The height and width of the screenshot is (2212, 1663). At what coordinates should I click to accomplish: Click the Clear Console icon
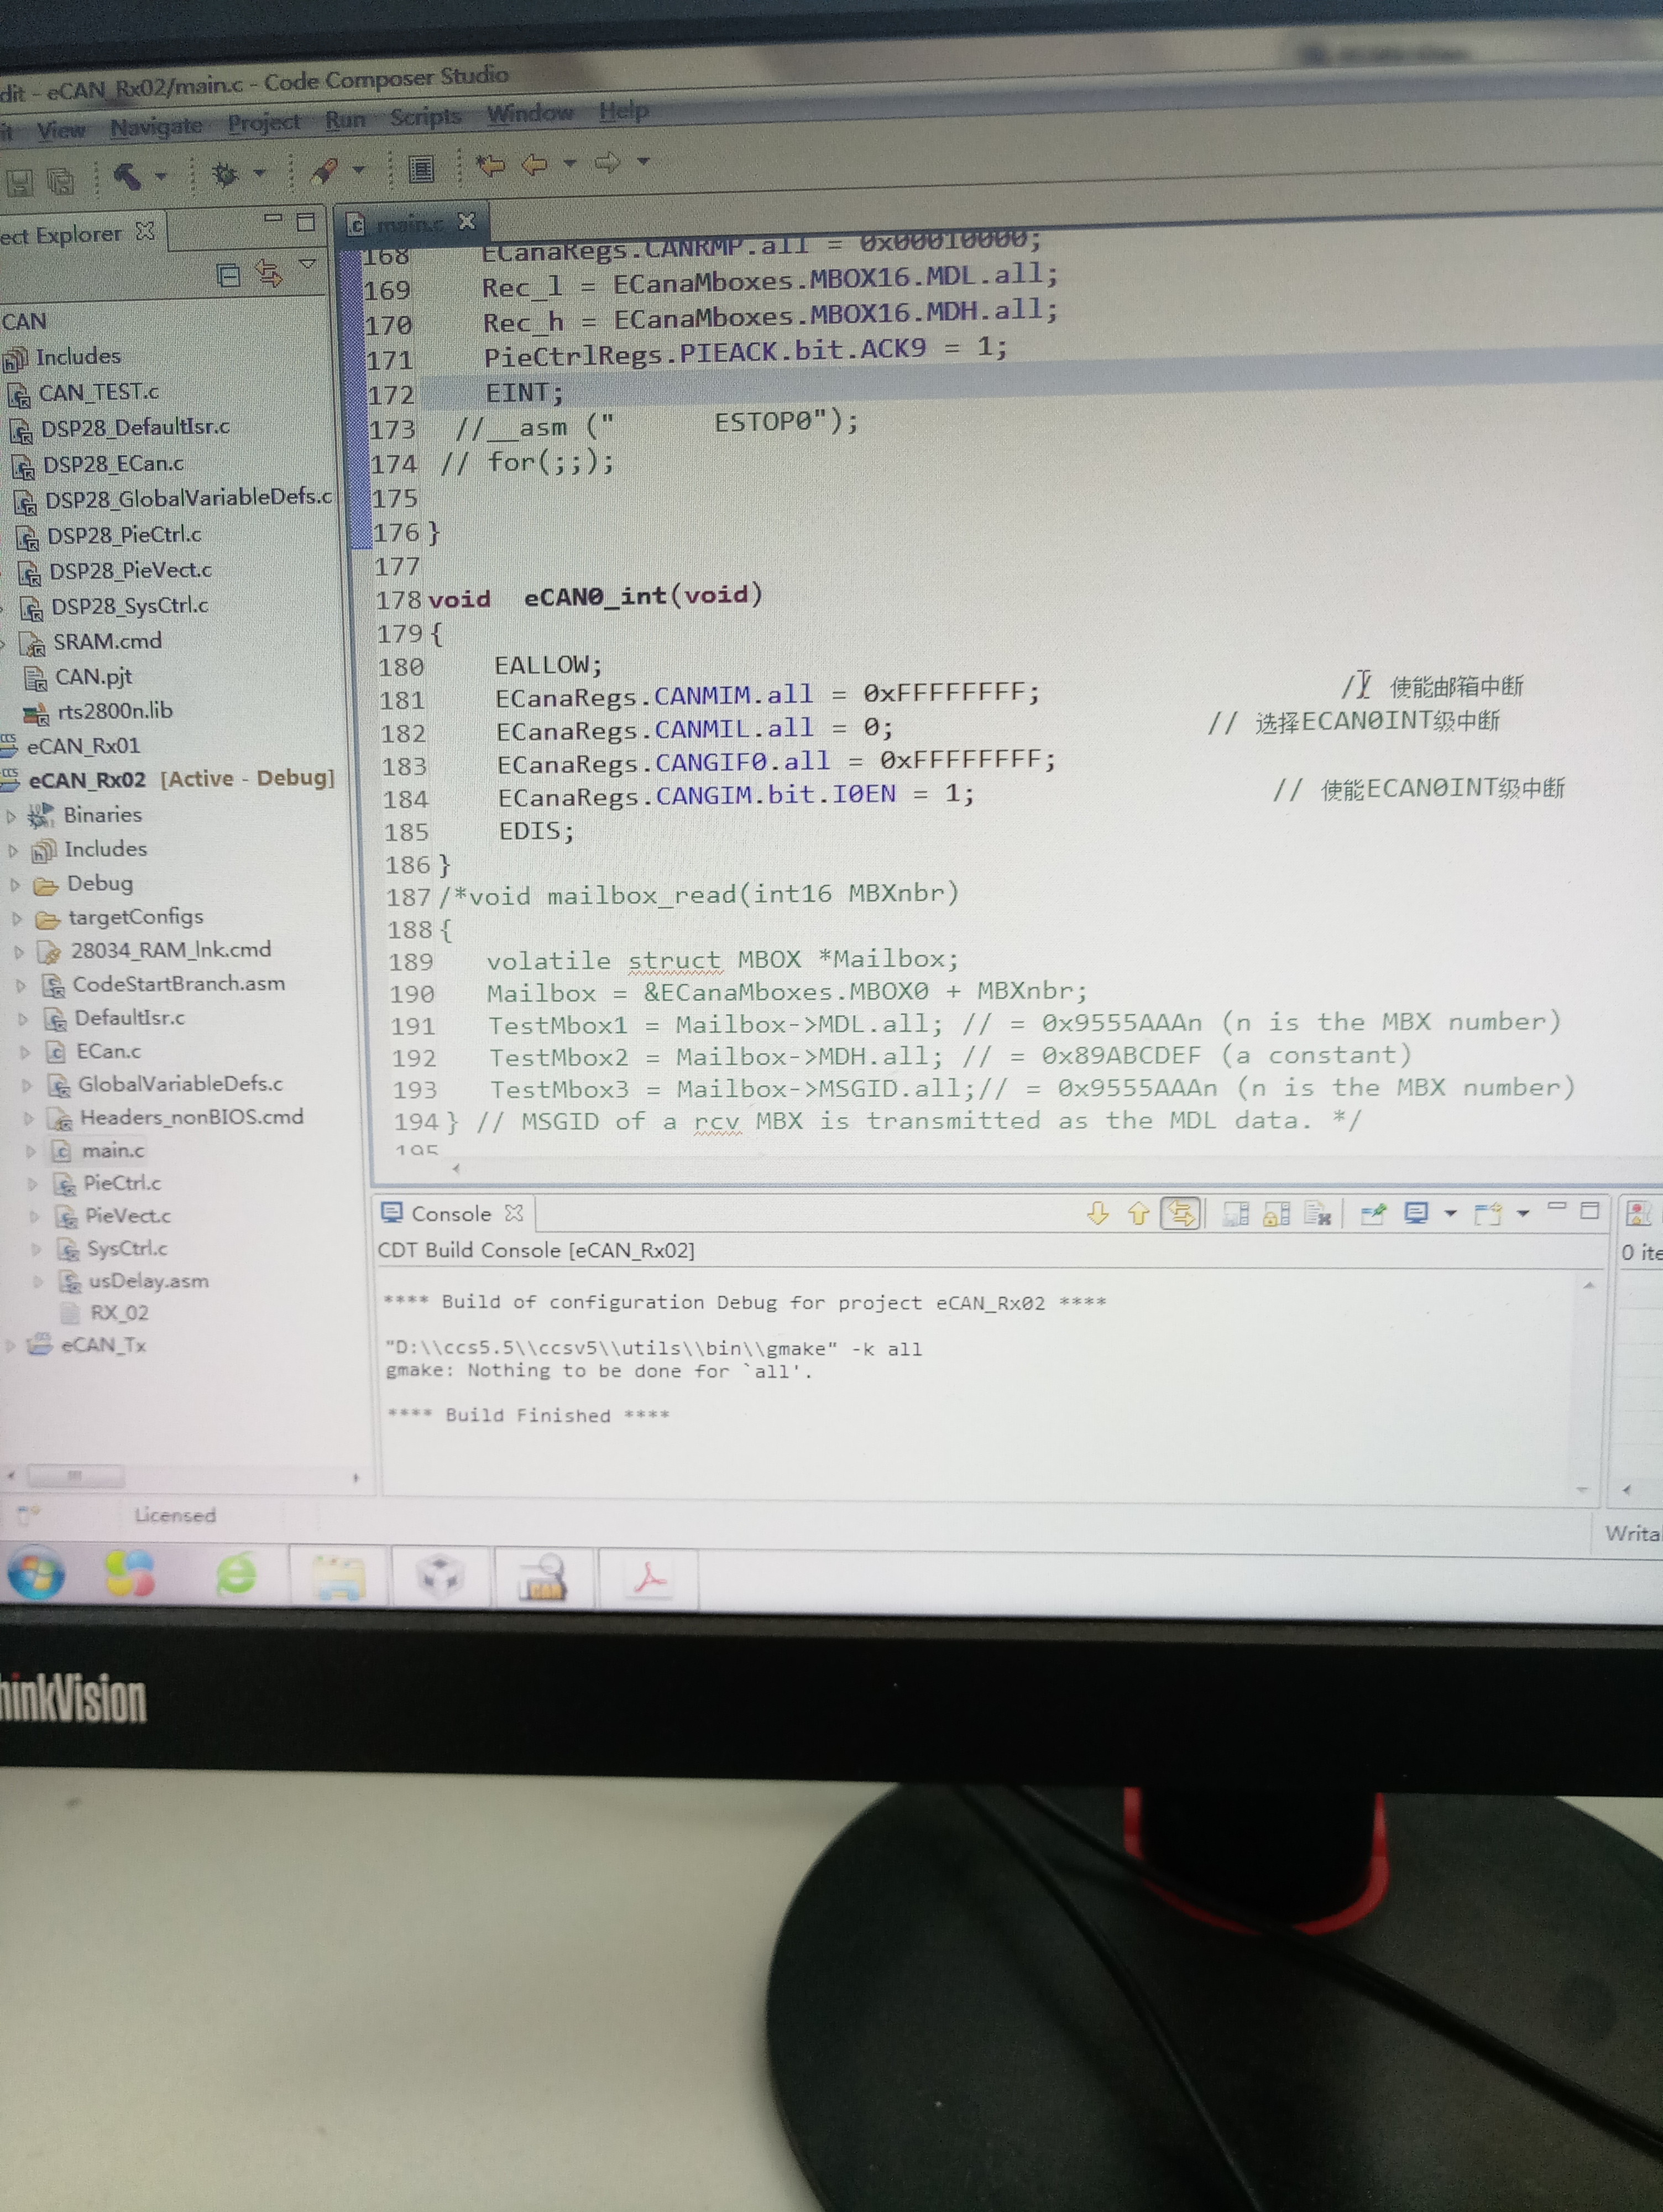click(1317, 1214)
